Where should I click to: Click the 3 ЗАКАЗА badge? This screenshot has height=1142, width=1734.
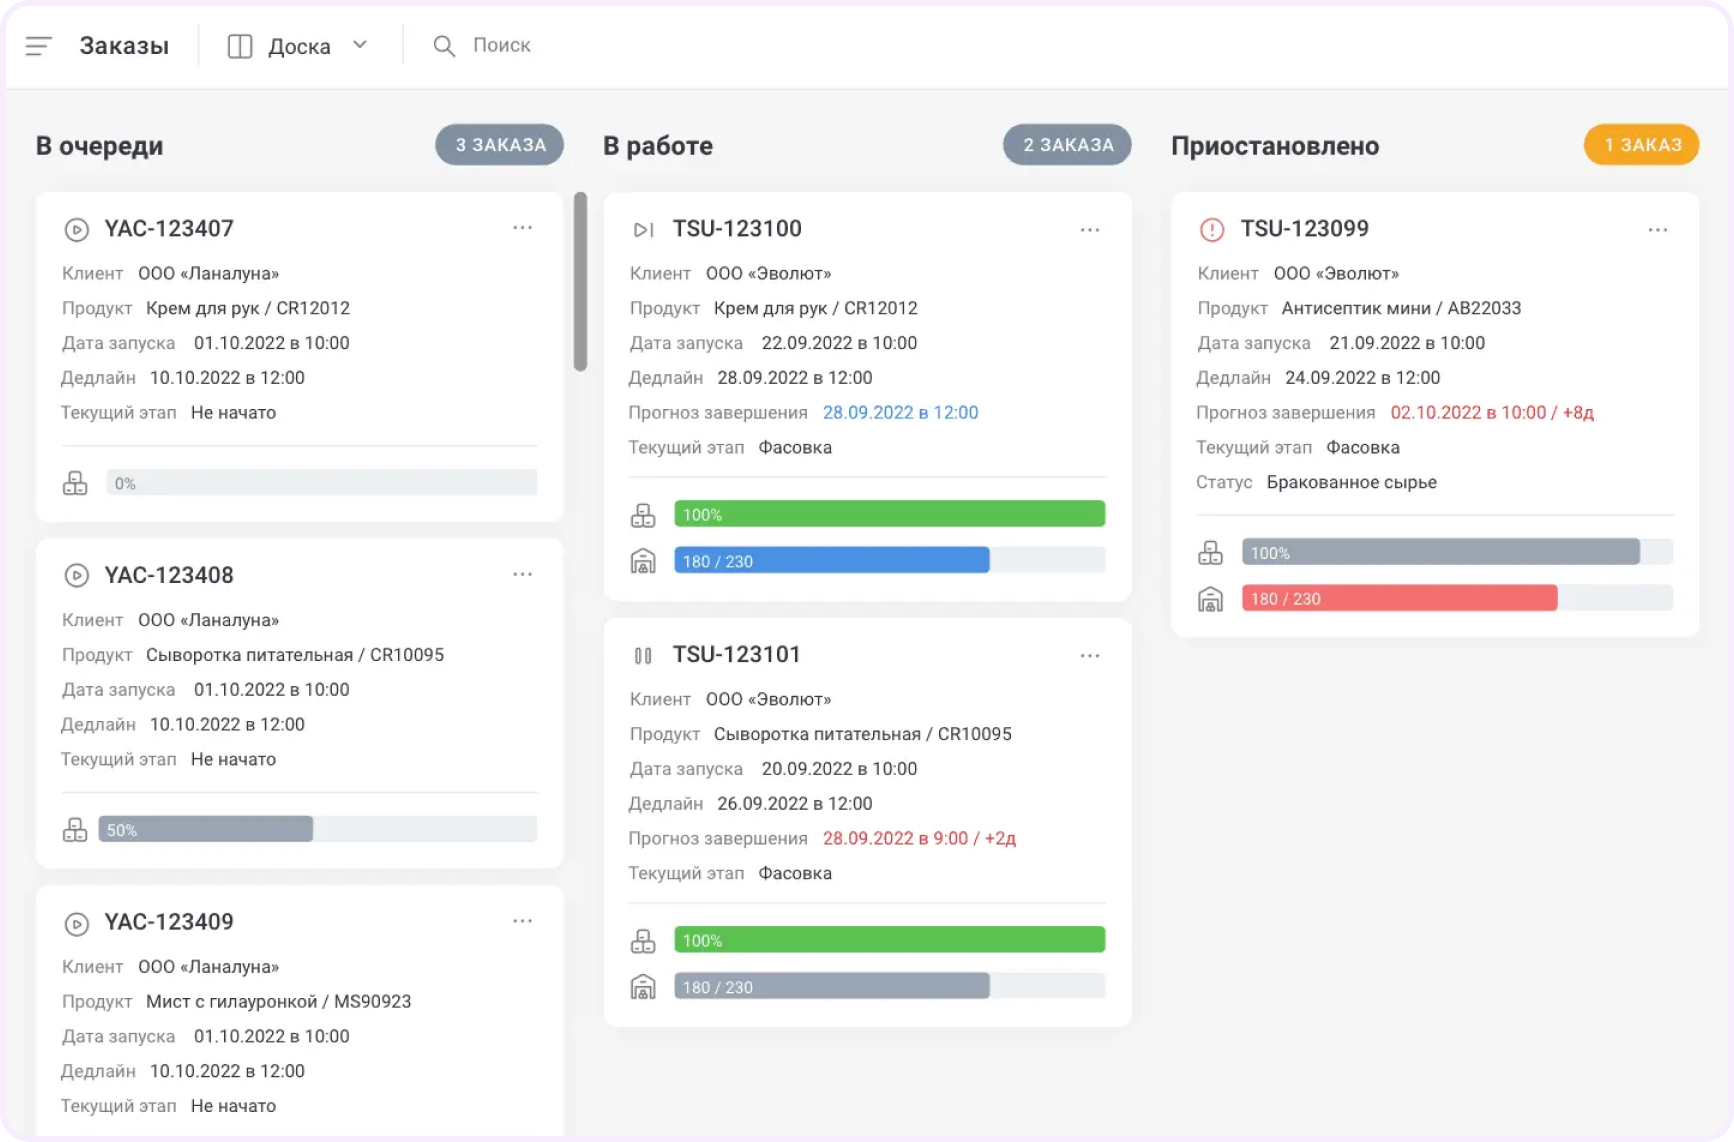(500, 145)
